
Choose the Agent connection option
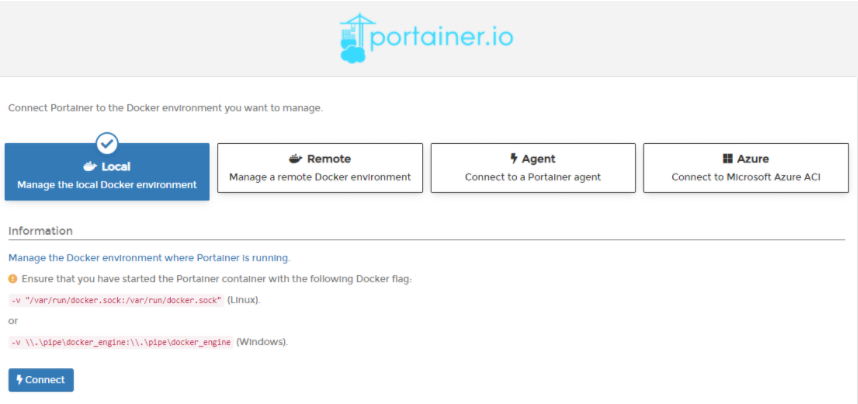tap(533, 168)
